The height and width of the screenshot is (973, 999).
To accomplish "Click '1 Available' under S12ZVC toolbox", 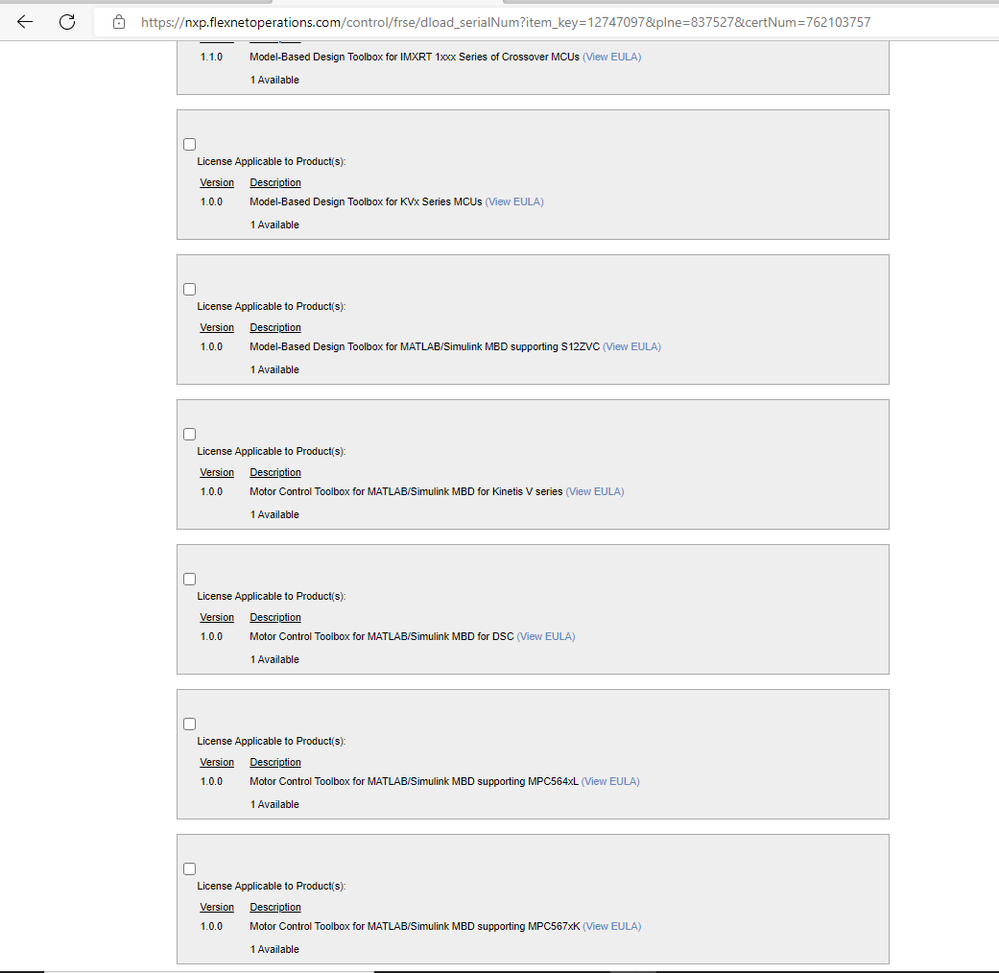I will (275, 370).
